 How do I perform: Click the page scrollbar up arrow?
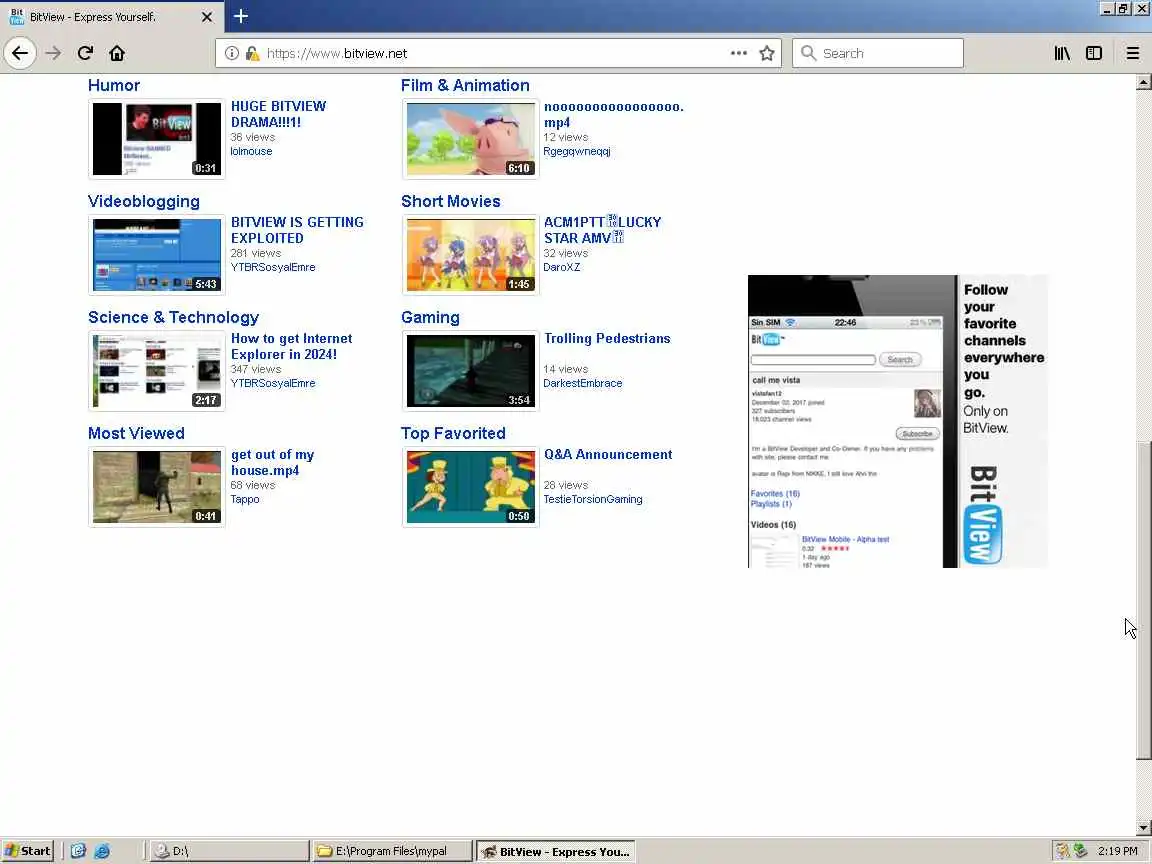coord(1143,82)
